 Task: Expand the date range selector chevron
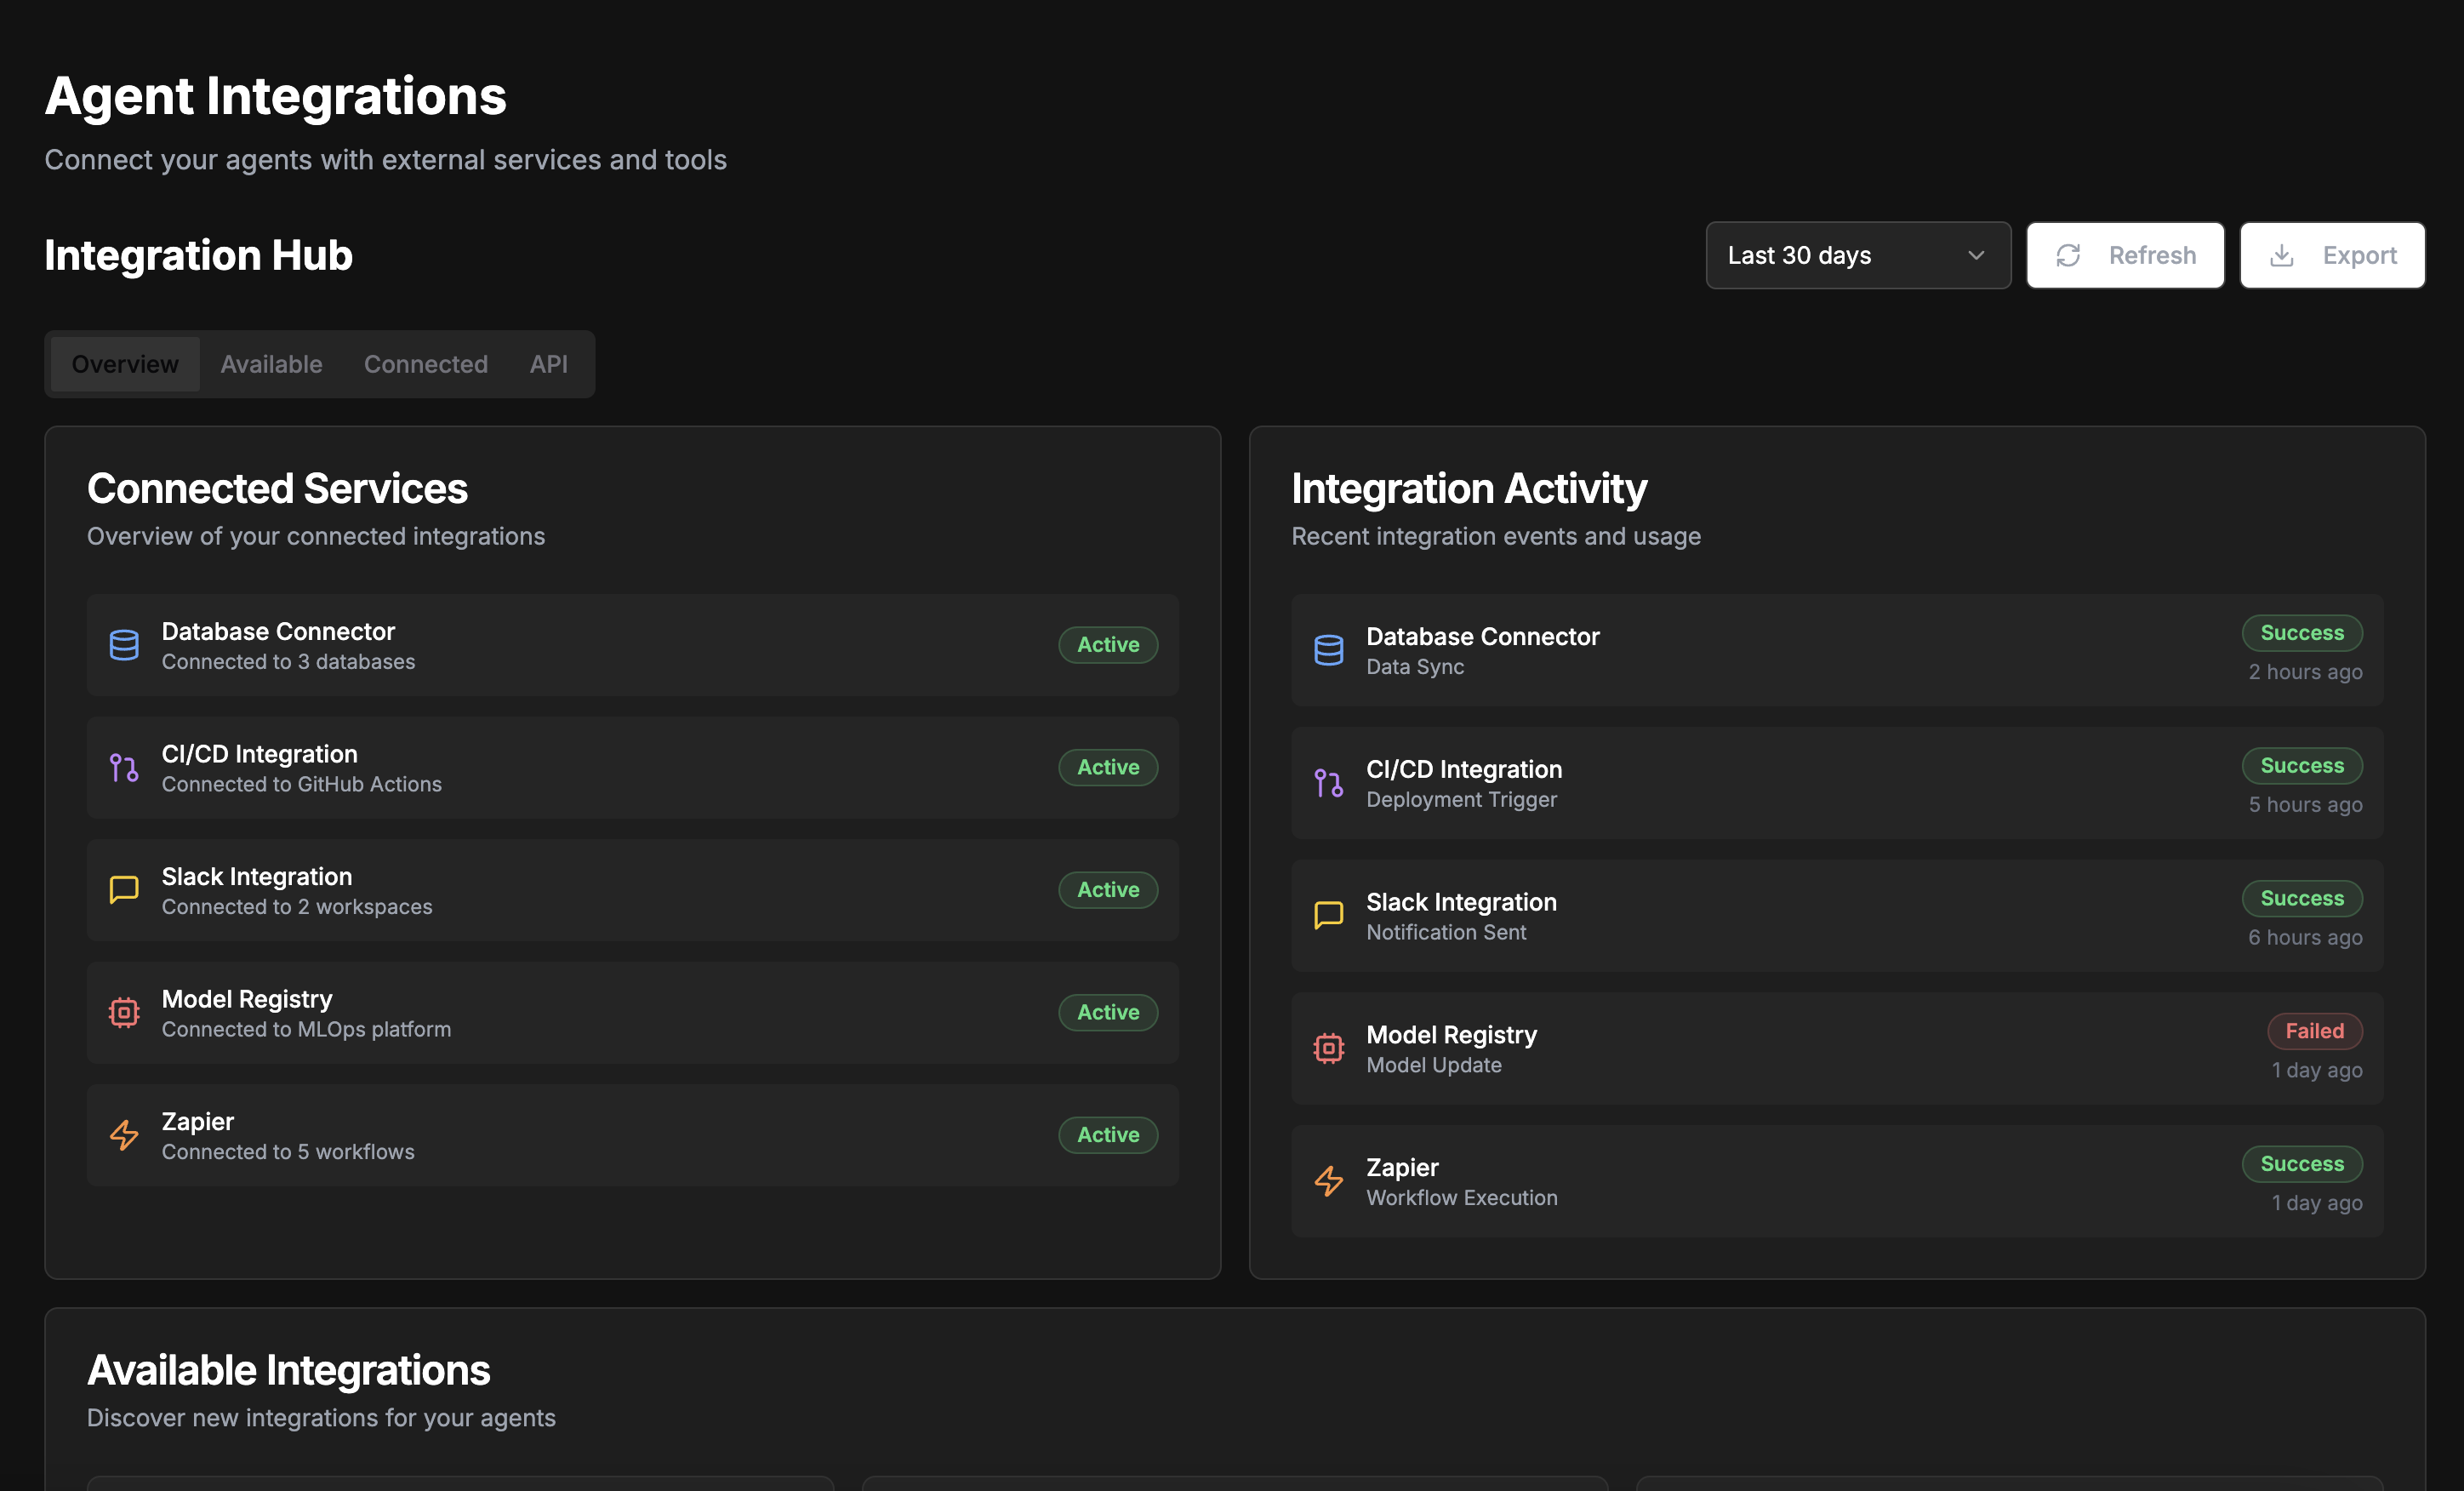[x=1976, y=255]
